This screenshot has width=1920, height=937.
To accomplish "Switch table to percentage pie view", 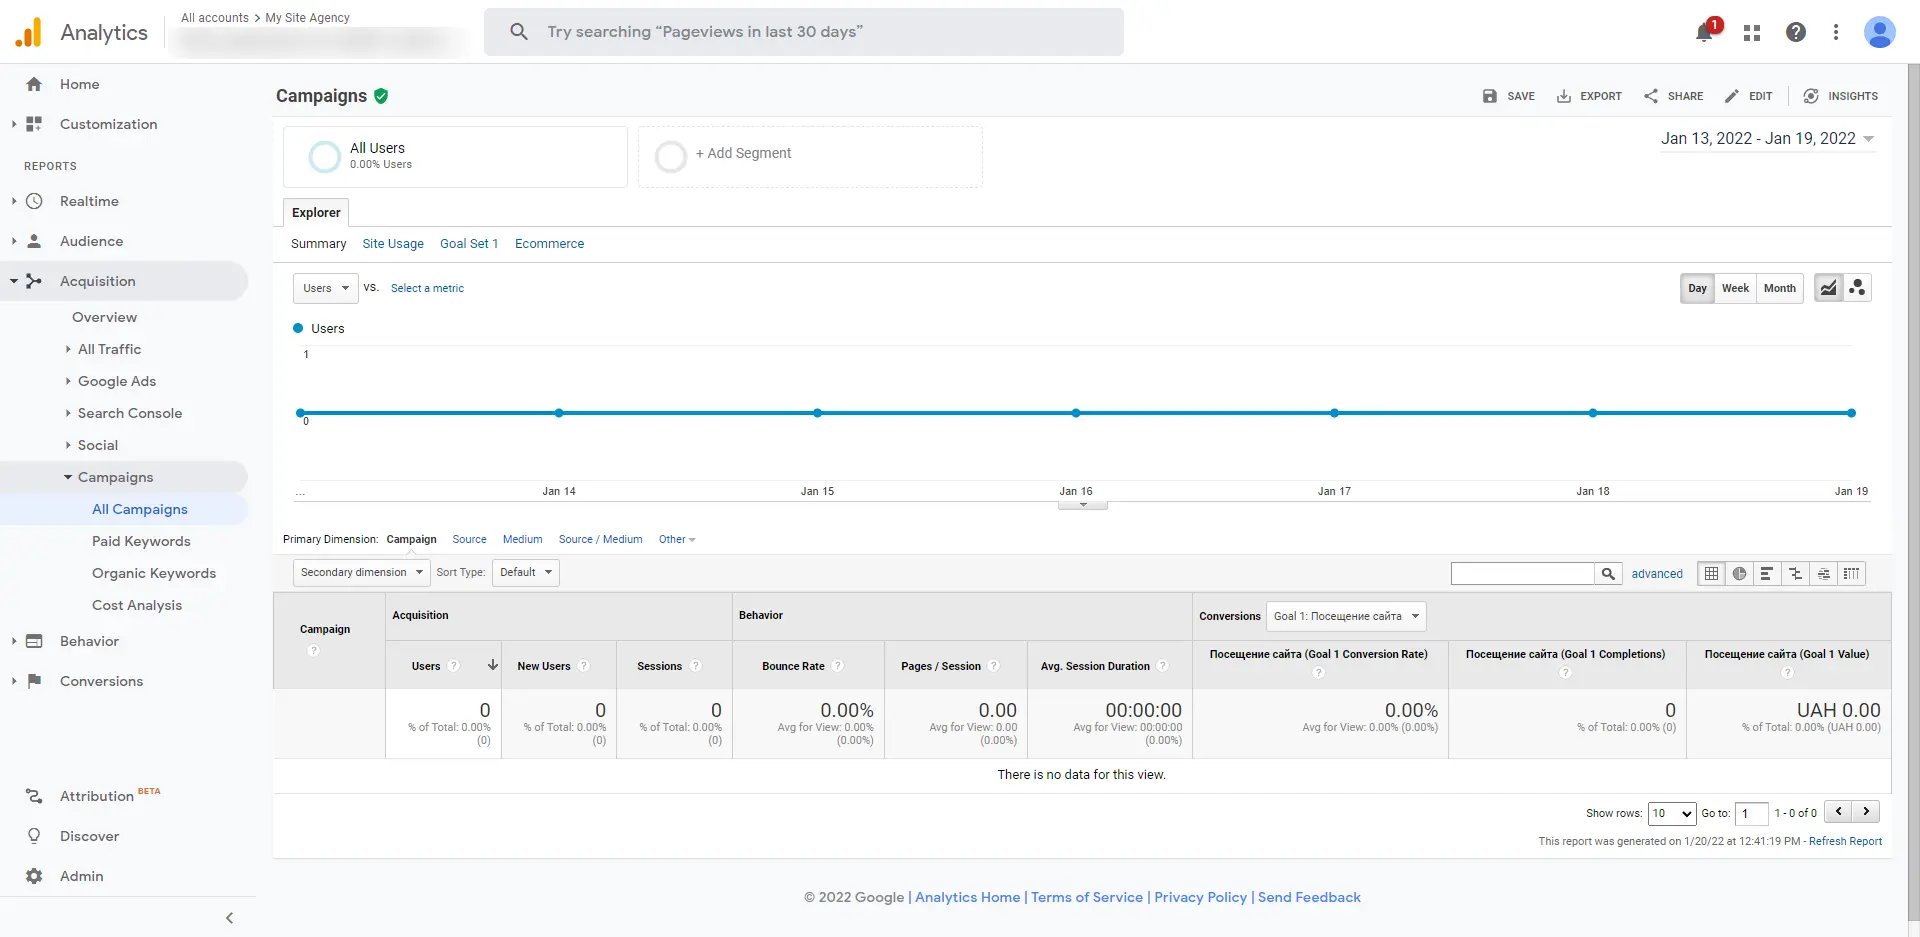I will pyautogui.click(x=1740, y=573).
